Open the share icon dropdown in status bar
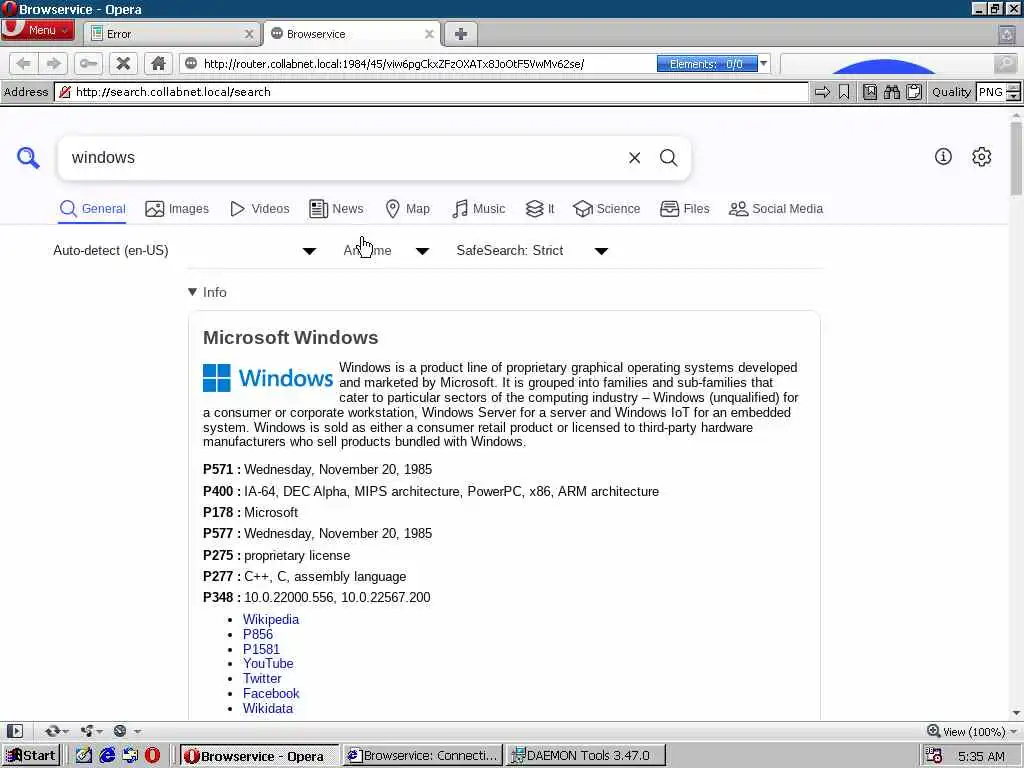The width and height of the screenshot is (1024, 768). [x=91, y=731]
